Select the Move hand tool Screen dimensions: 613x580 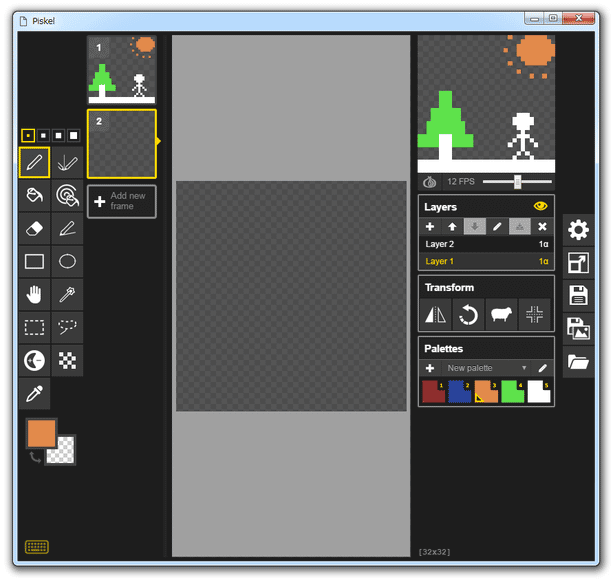34,294
